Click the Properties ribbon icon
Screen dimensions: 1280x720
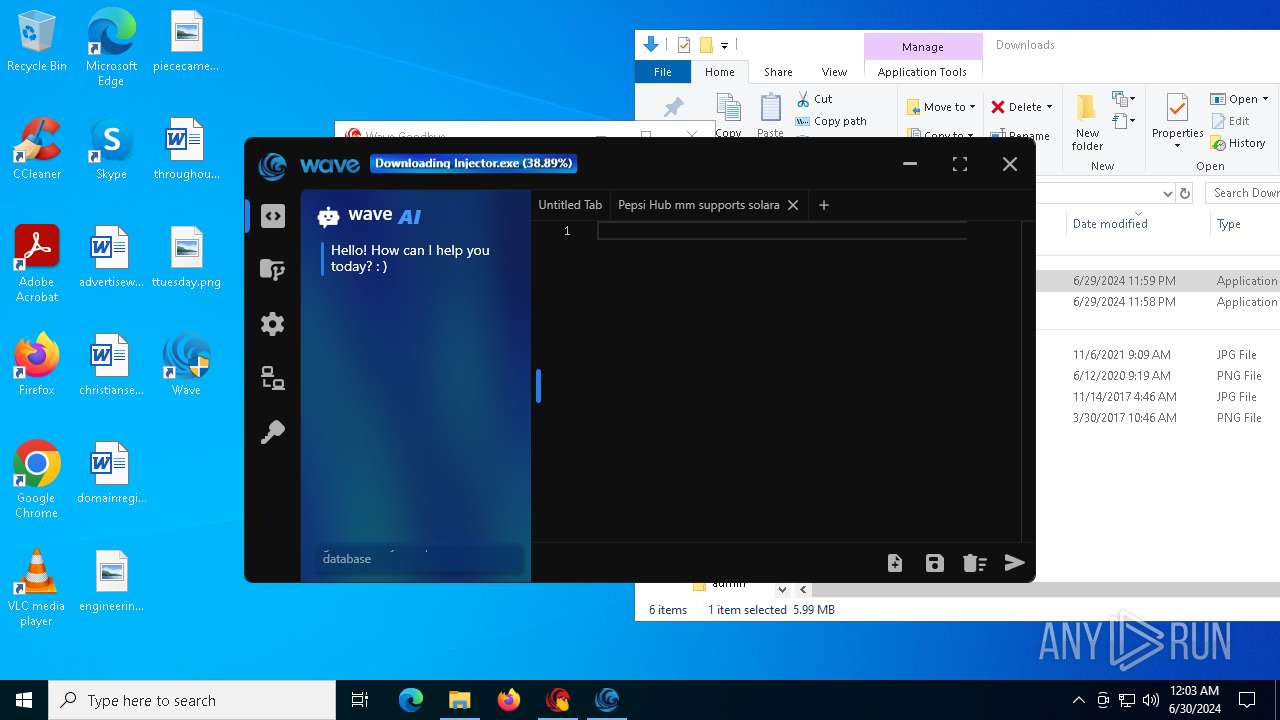point(1177,108)
